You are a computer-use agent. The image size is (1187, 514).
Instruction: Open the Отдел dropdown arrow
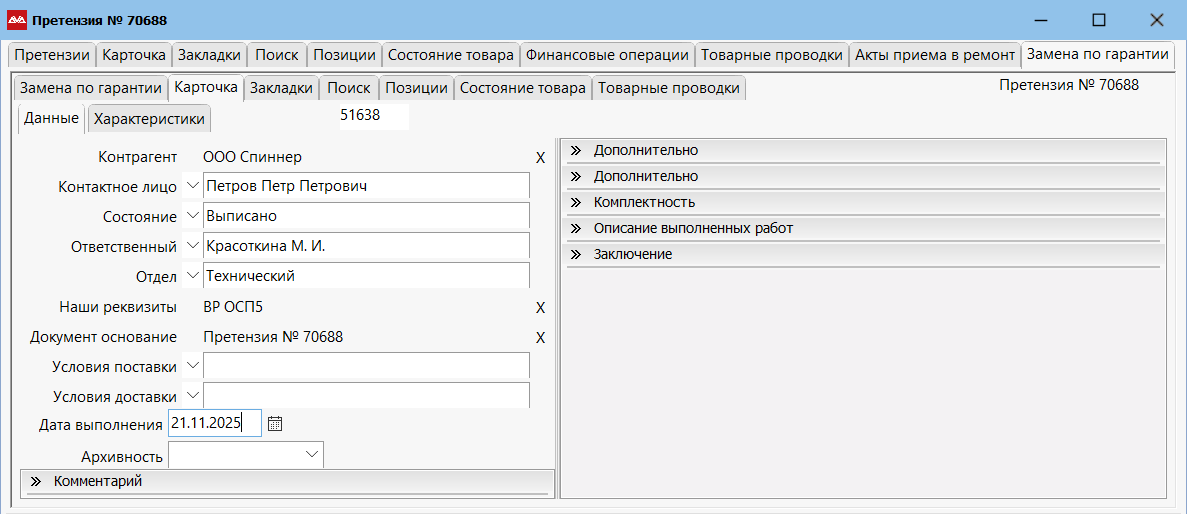pyautogui.click(x=192, y=276)
